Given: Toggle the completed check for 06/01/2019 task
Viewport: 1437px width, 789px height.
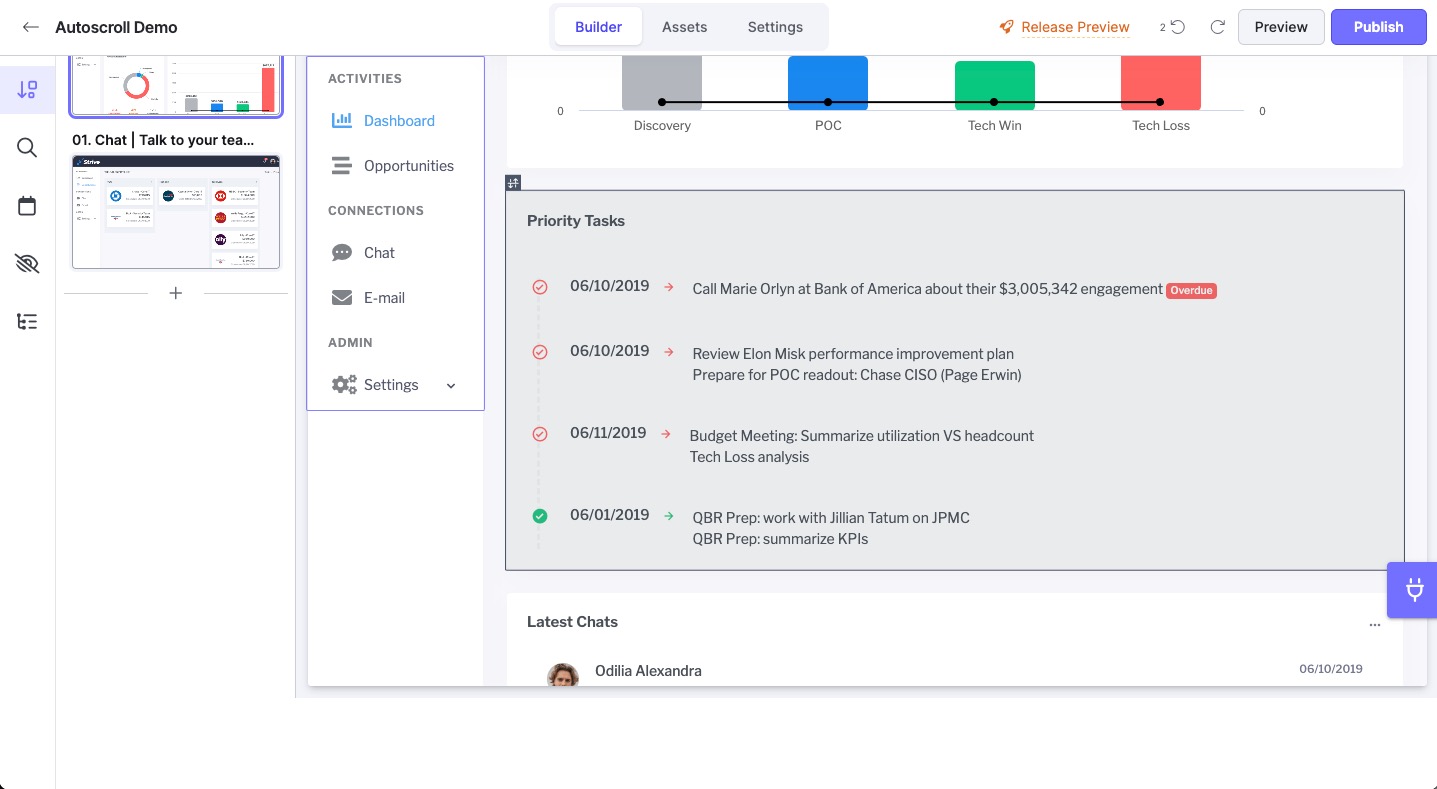Looking at the screenshot, I should [540, 516].
